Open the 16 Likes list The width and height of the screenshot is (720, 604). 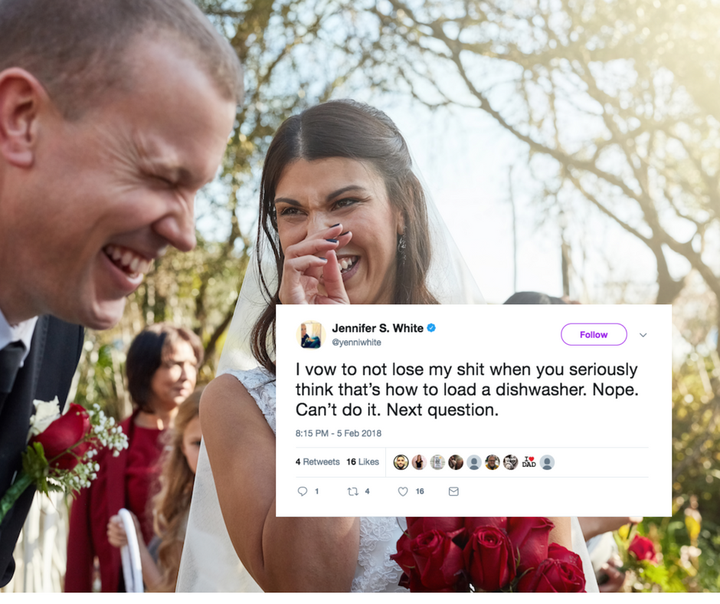pyautogui.click(x=363, y=462)
